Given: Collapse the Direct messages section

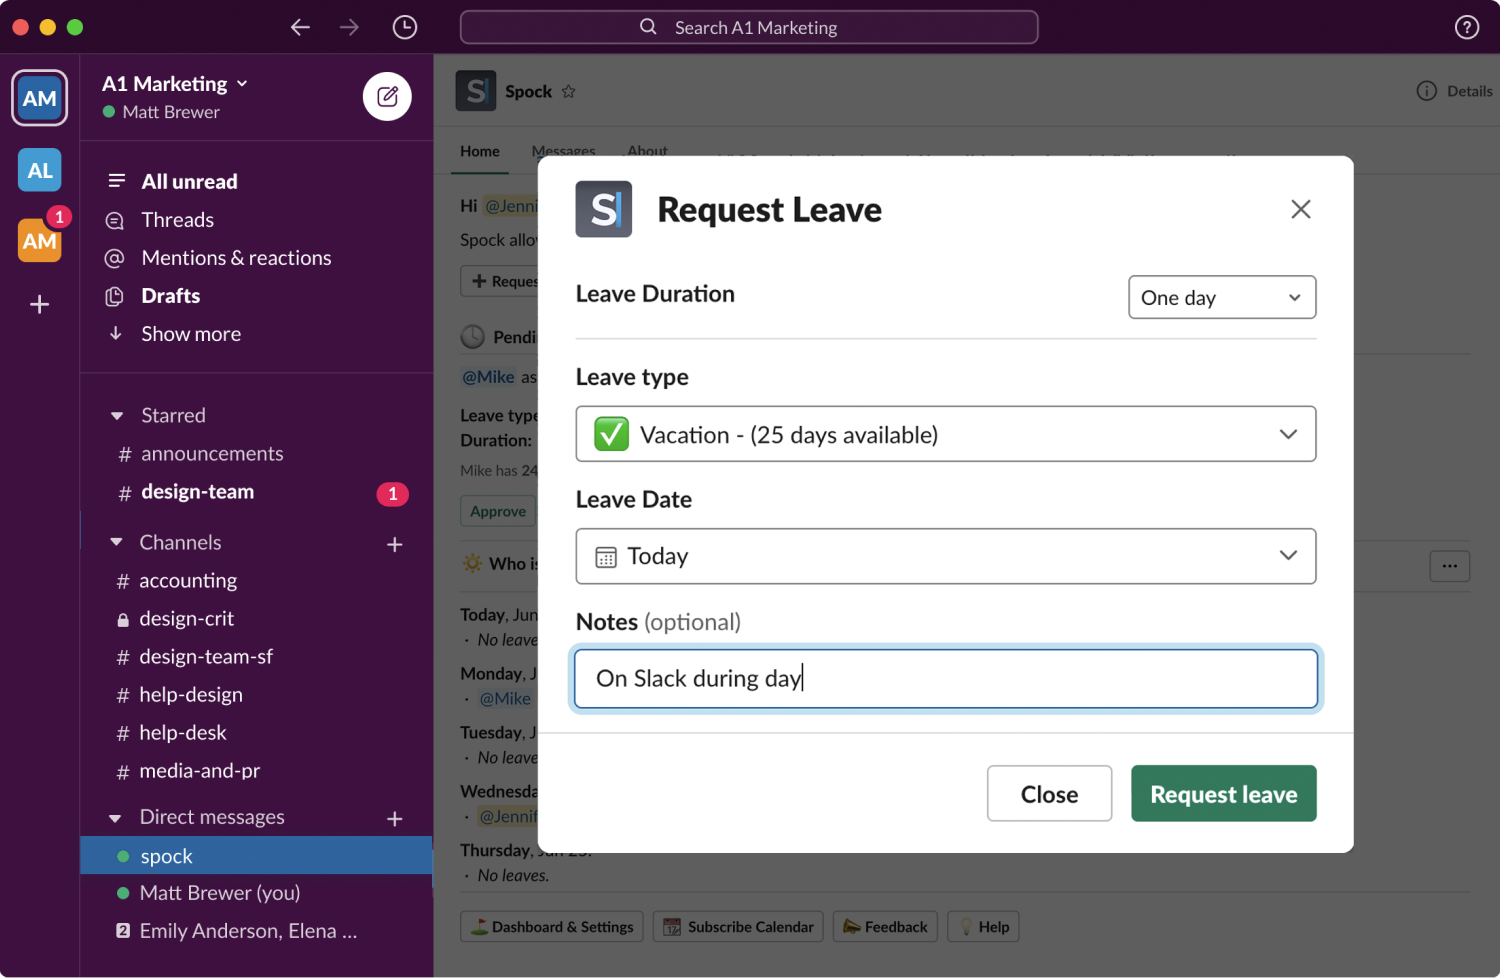Looking at the screenshot, I should [x=116, y=818].
